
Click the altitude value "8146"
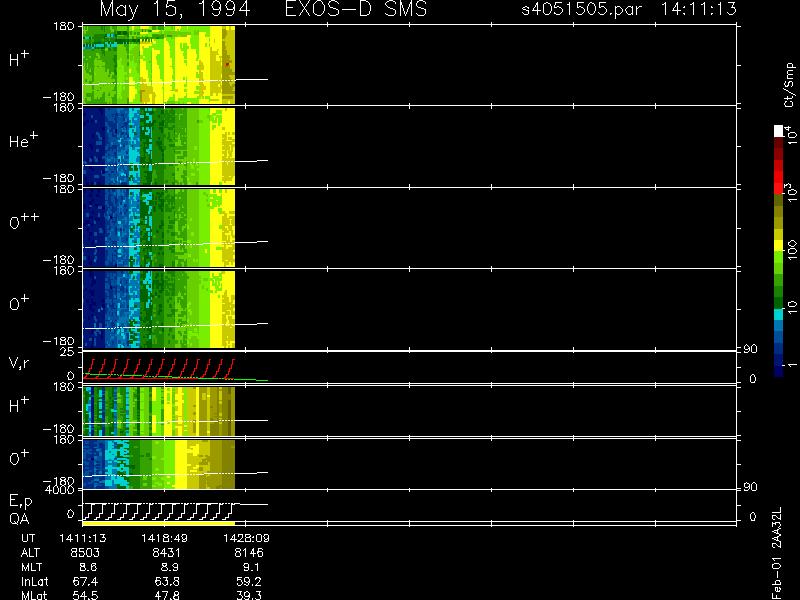coord(248,553)
